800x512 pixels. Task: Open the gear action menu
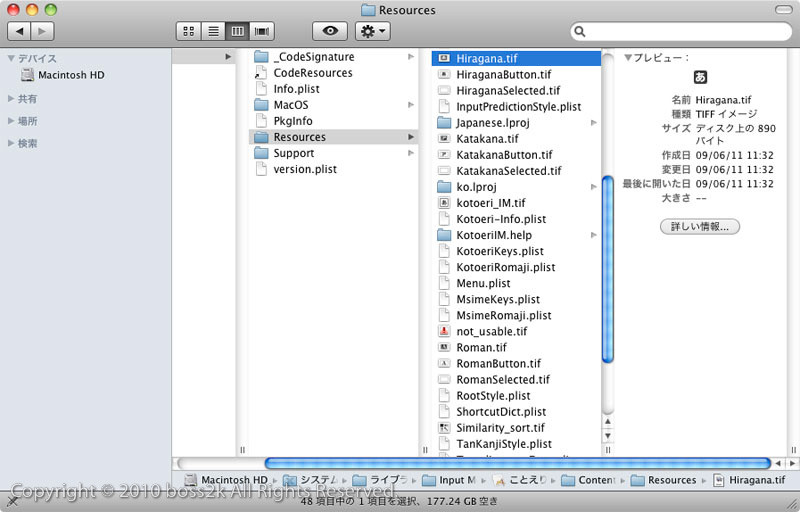point(373,32)
